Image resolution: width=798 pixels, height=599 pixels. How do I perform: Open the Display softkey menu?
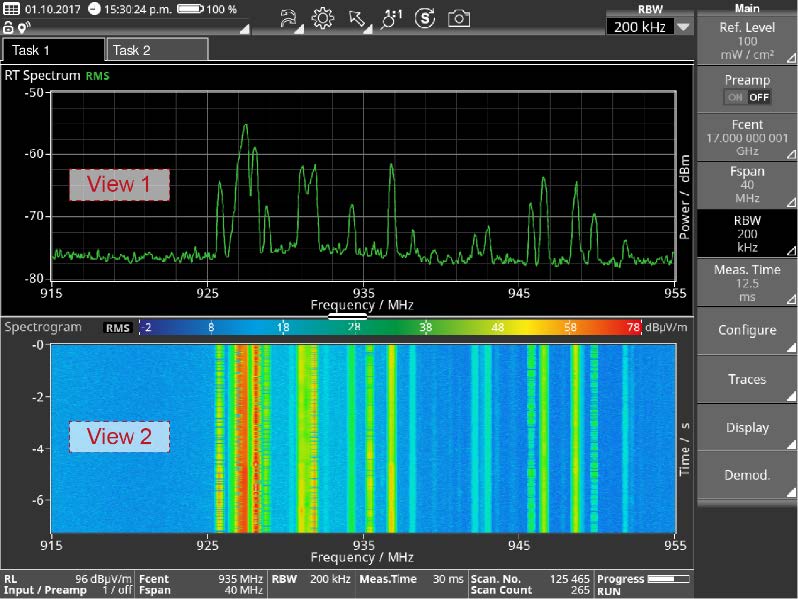(747, 428)
